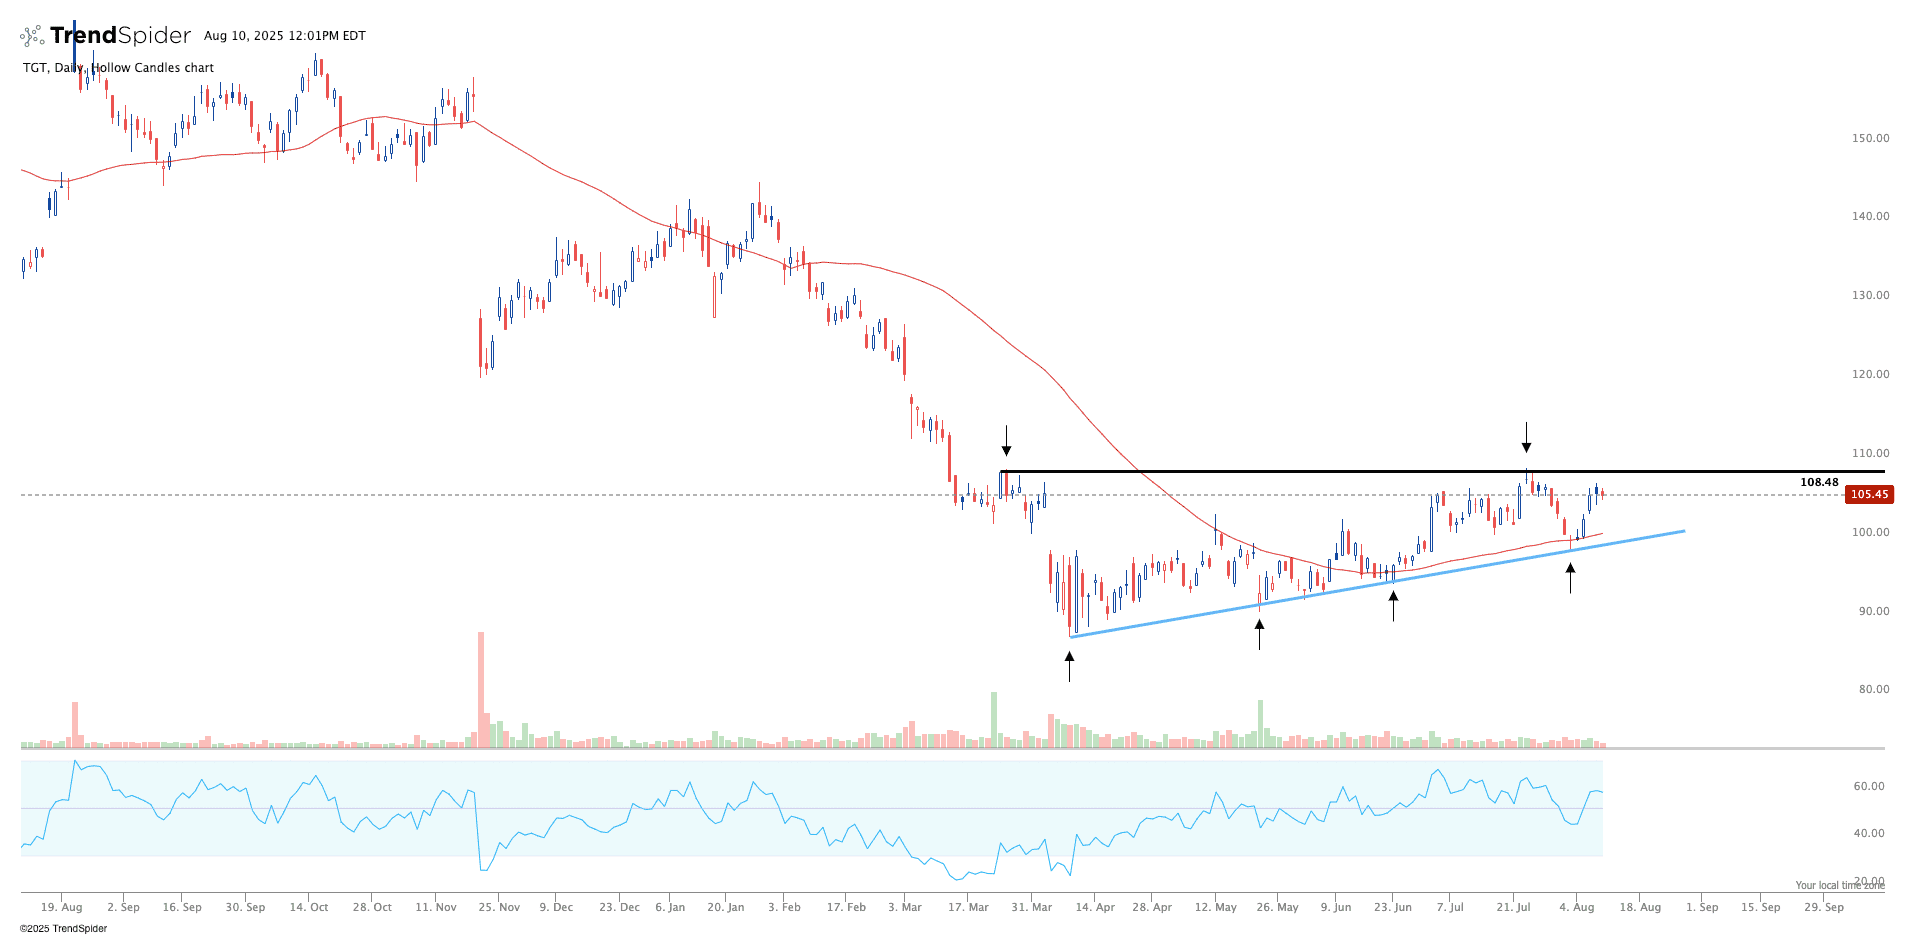Select the up arrow below the August low
Viewport: 1915px width, 938px height.
click(x=1570, y=577)
